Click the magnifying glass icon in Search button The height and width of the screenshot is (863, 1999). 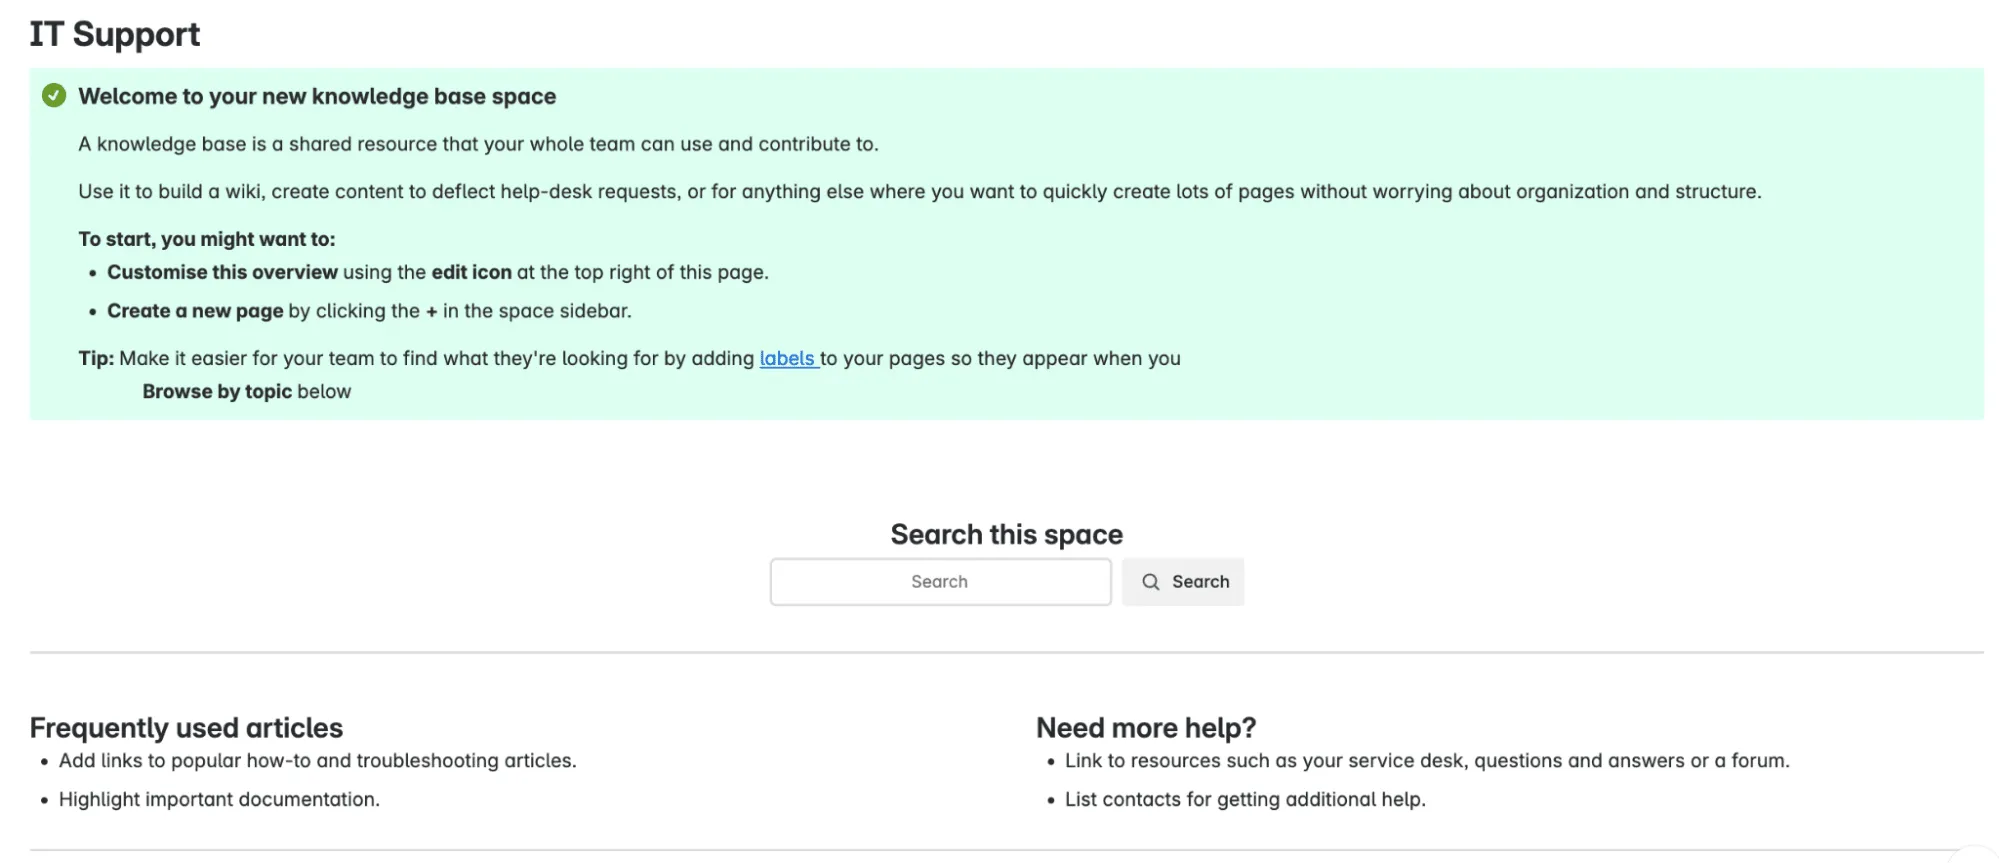click(x=1150, y=582)
